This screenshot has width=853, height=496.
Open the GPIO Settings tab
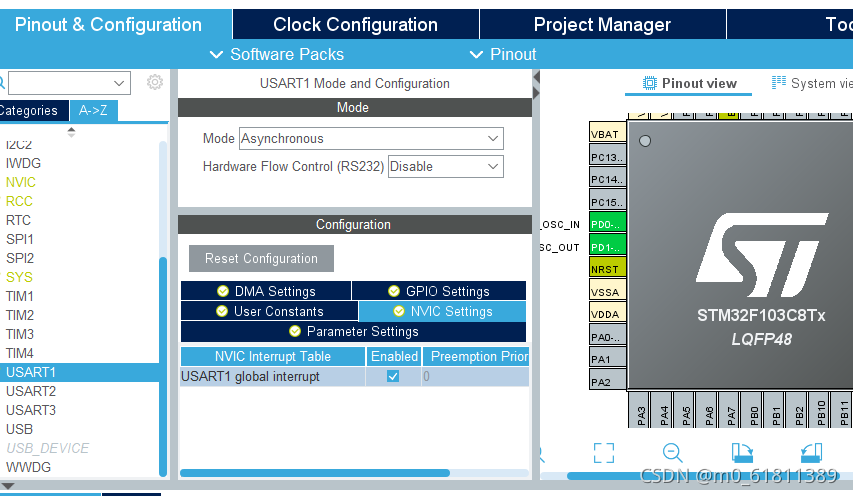click(439, 291)
